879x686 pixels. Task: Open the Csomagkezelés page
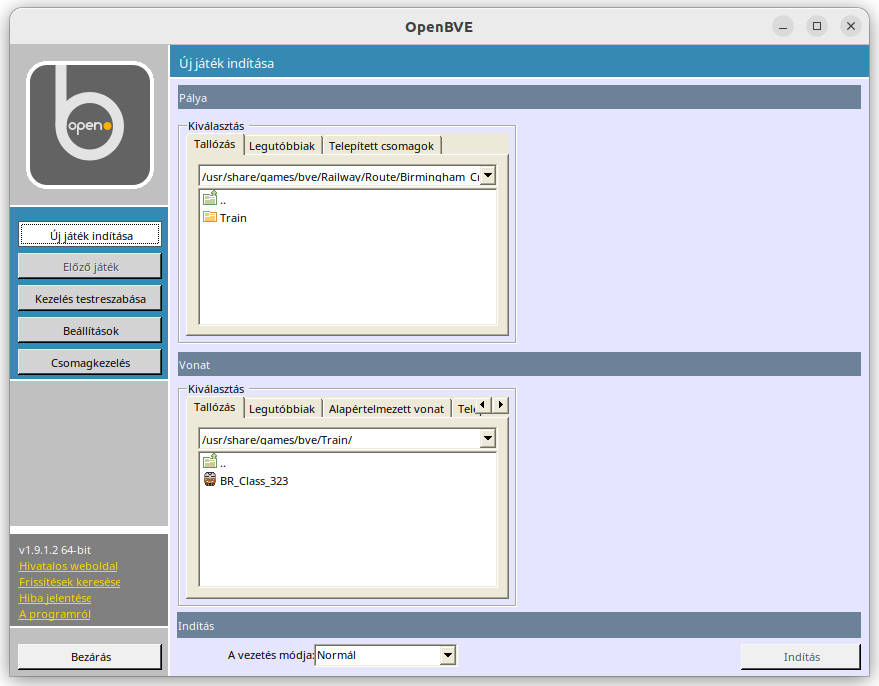pyautogui.click(x=90, y=363)
